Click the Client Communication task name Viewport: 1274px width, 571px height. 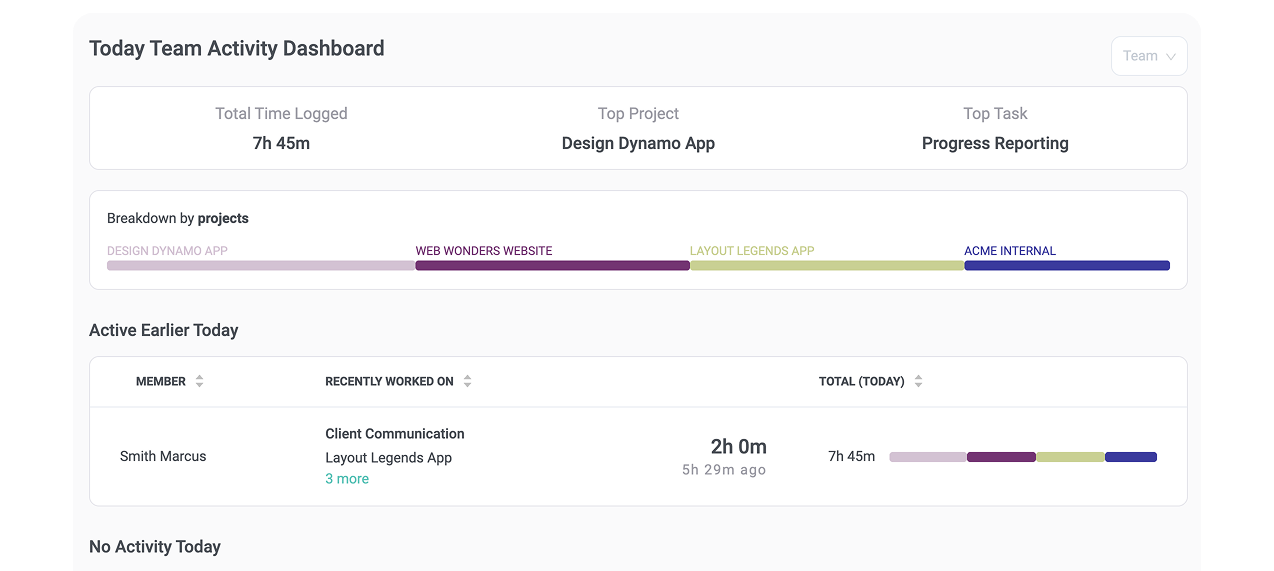pos(395,434)
